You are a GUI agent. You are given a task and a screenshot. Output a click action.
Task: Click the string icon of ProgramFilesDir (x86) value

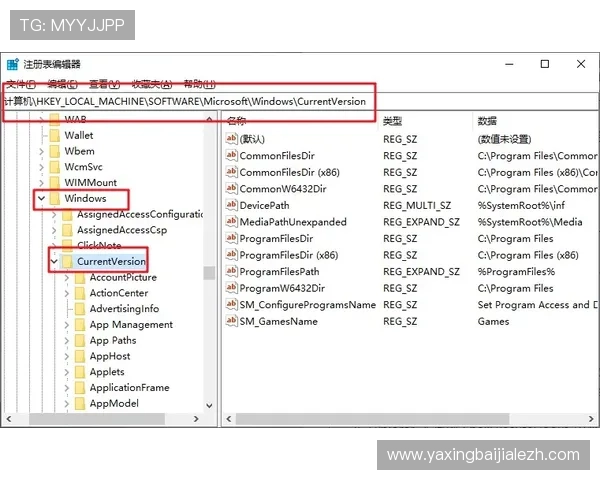[x=231, y=255]
